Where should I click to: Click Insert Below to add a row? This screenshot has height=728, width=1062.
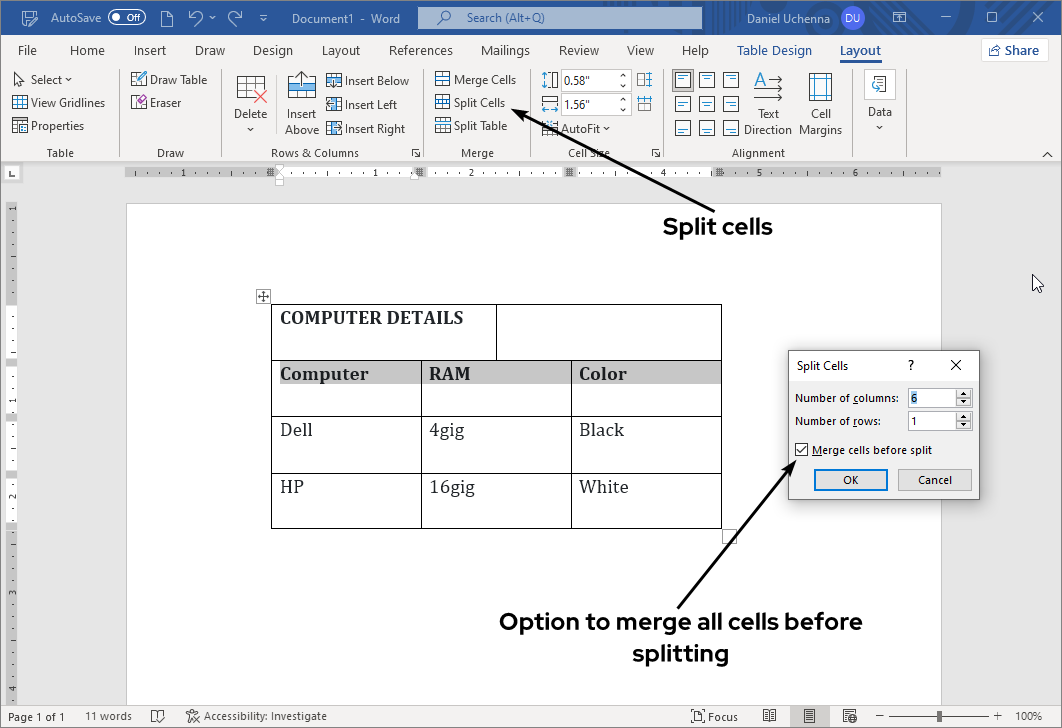click(368, 79)
